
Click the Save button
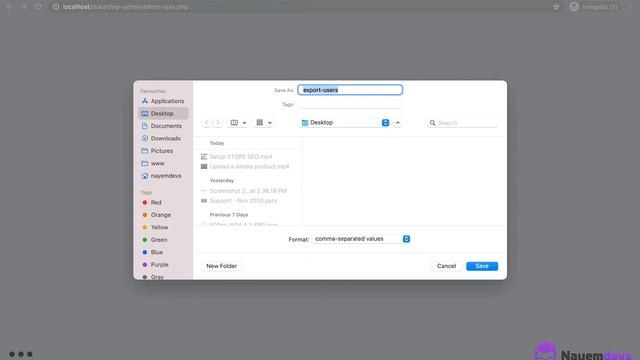pos(482,266)
